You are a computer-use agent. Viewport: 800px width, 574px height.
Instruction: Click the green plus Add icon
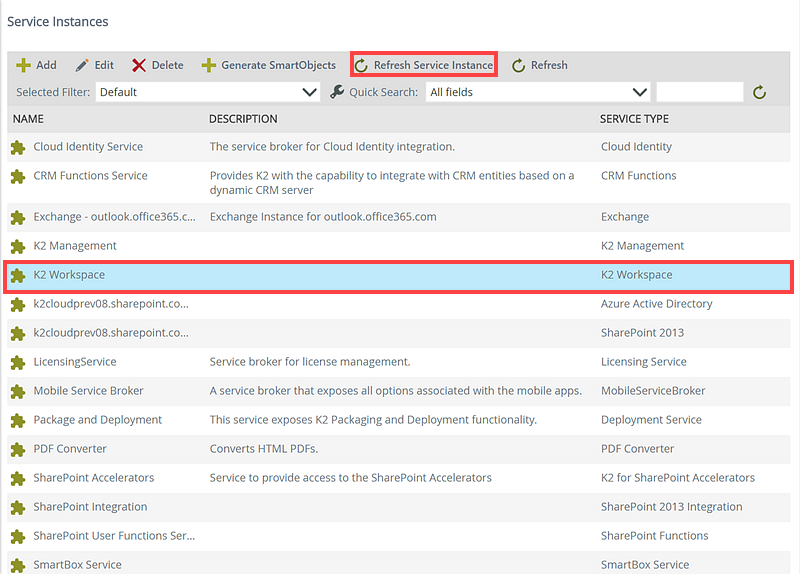[23, 65]
